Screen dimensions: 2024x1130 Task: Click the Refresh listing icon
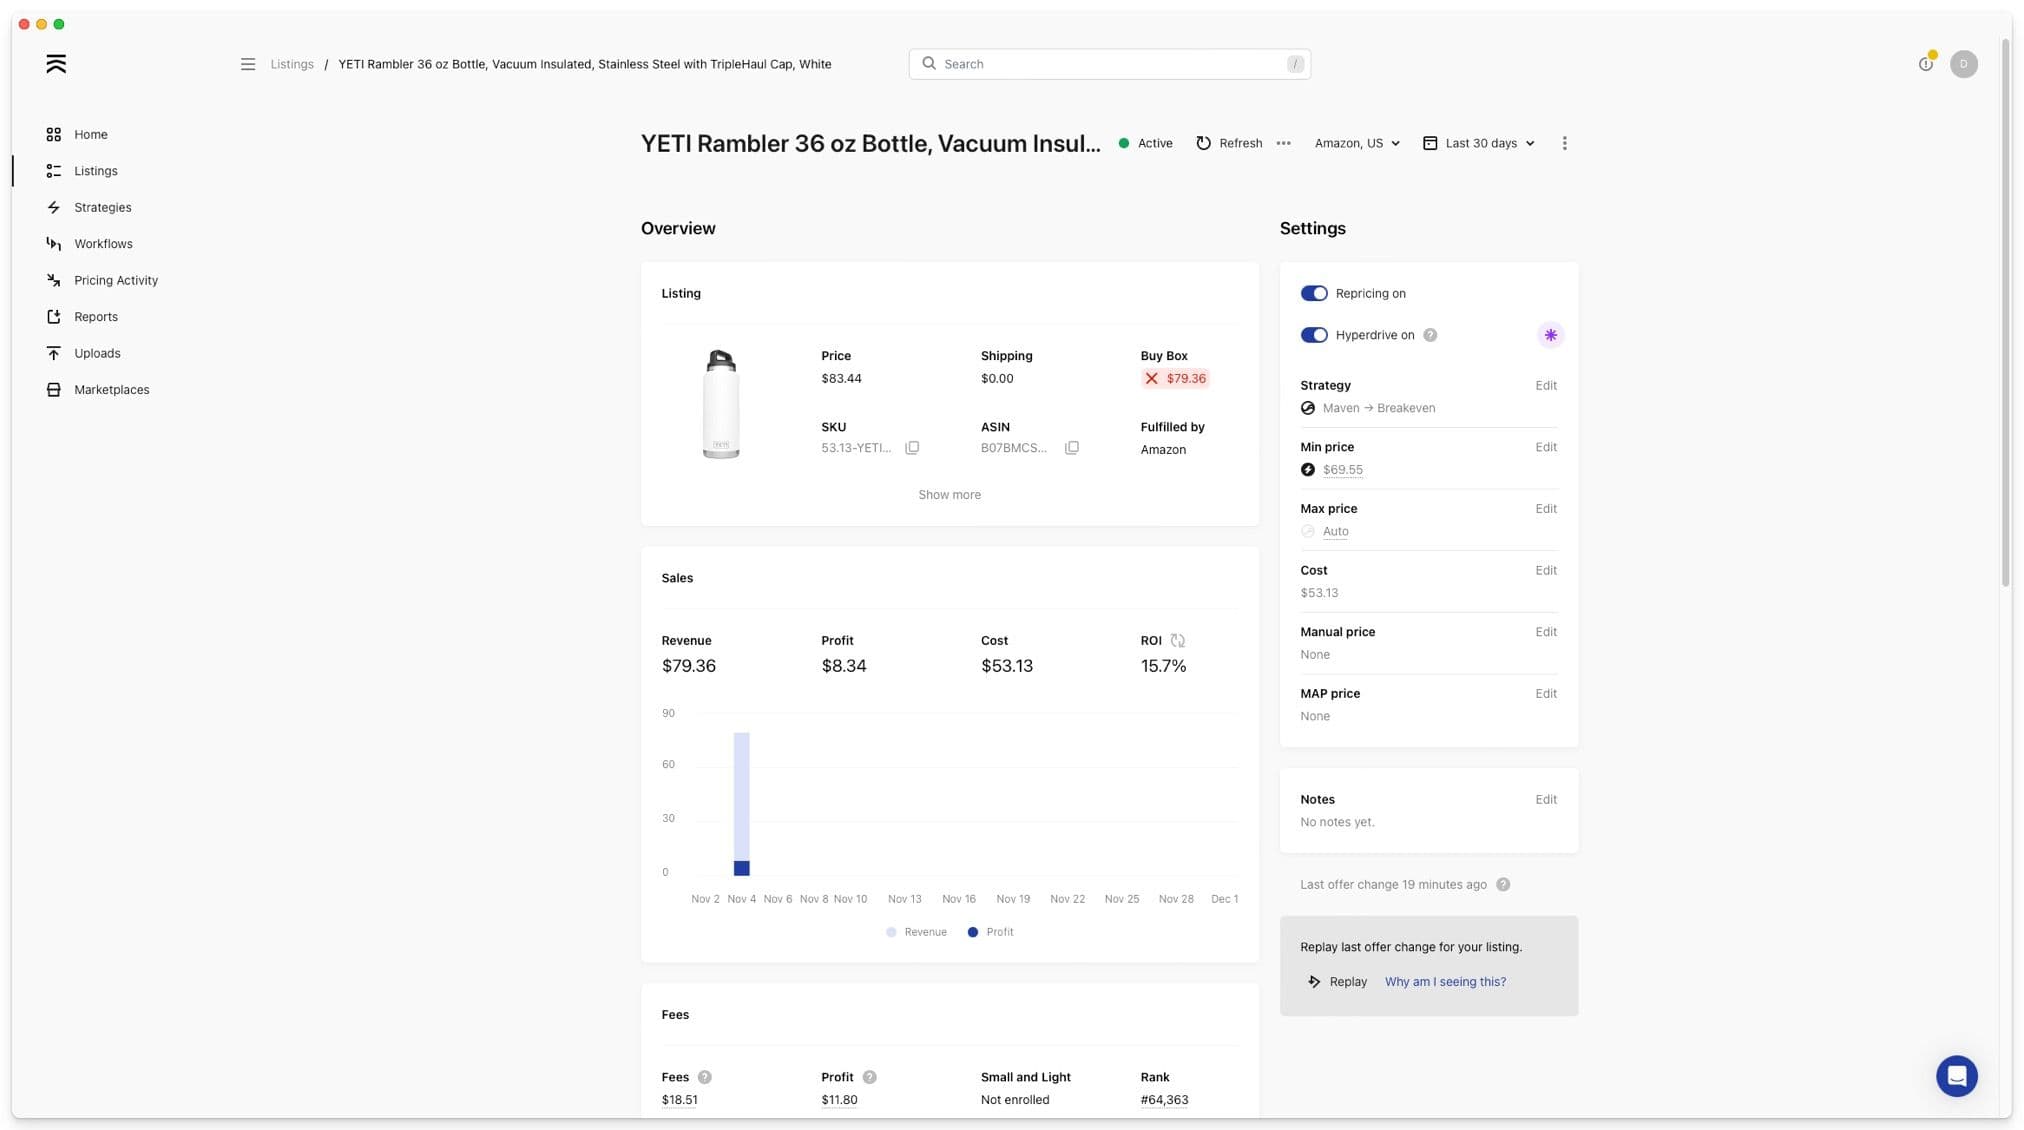pyautogui.click(x=1202, y=143)
